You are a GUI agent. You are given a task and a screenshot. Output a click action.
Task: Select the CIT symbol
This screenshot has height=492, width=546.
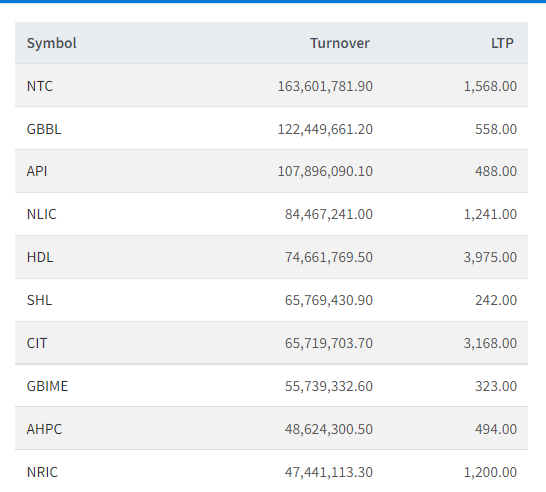(x=37, y=343)
